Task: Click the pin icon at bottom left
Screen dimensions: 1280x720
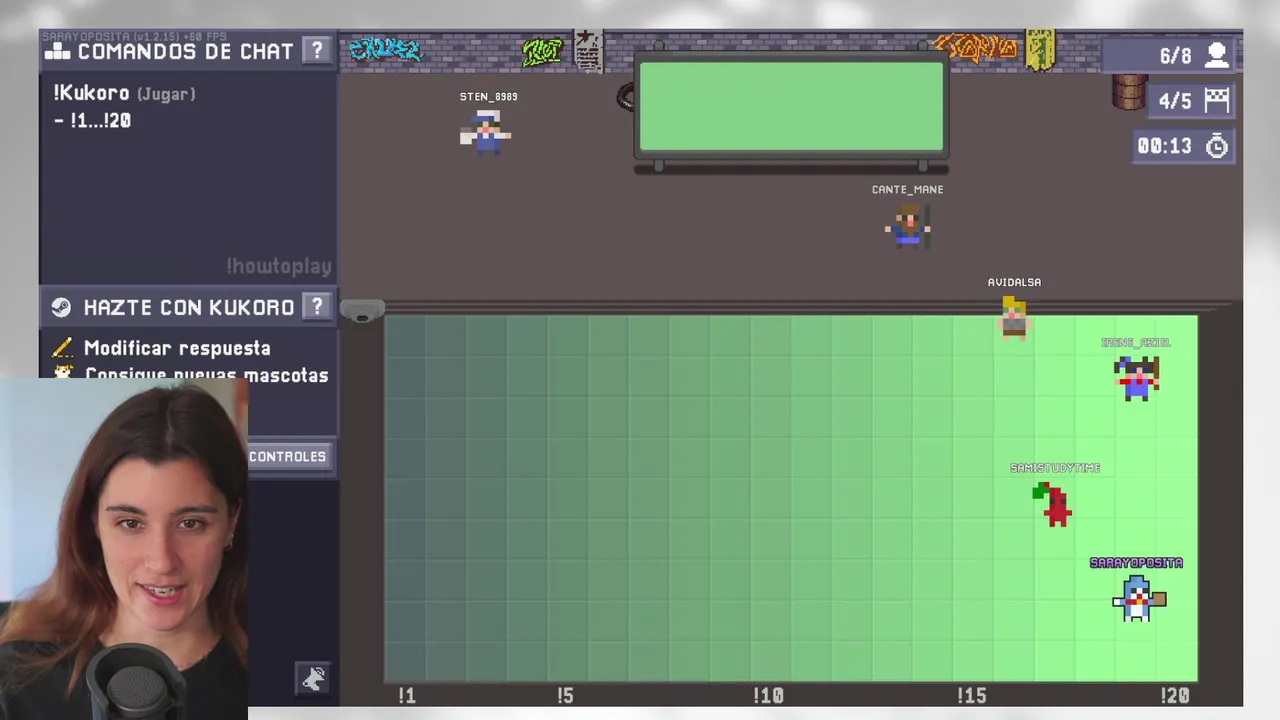Action: point(313,679)
